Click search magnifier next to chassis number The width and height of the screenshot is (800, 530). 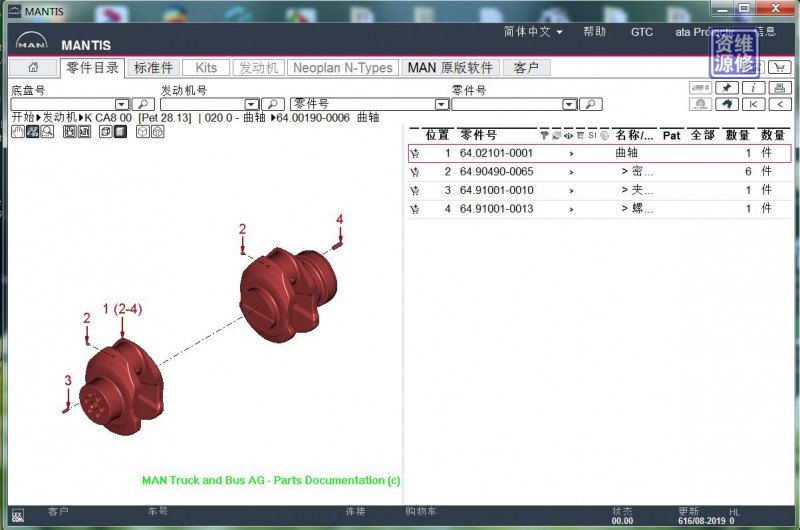pyautogui.click(x=143, y=104)
